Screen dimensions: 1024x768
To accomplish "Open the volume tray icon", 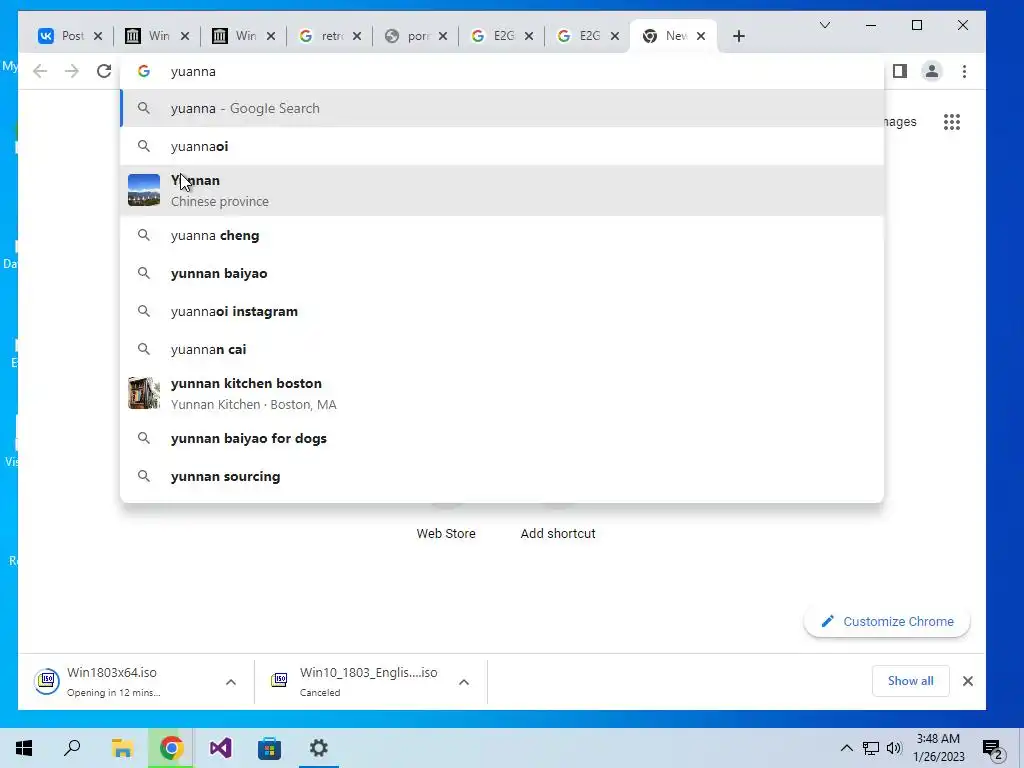I will tap(894, 748).
